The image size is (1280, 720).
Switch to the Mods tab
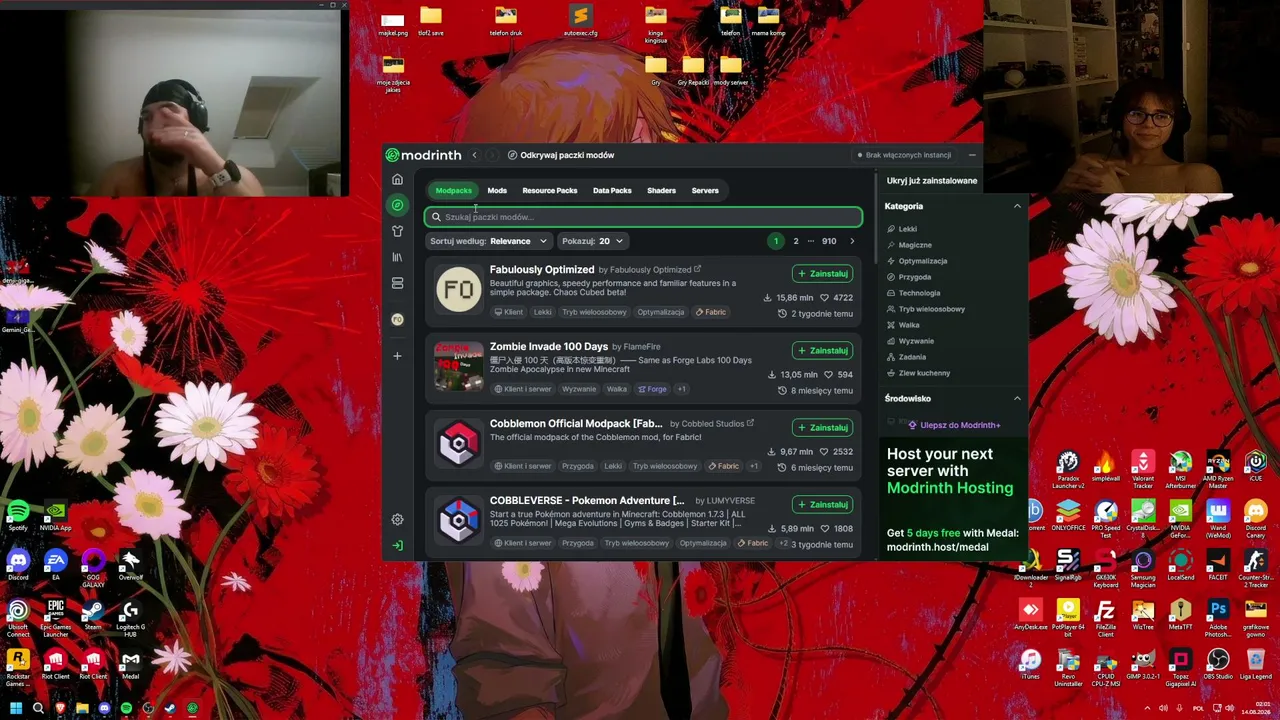tap(497, 190)
